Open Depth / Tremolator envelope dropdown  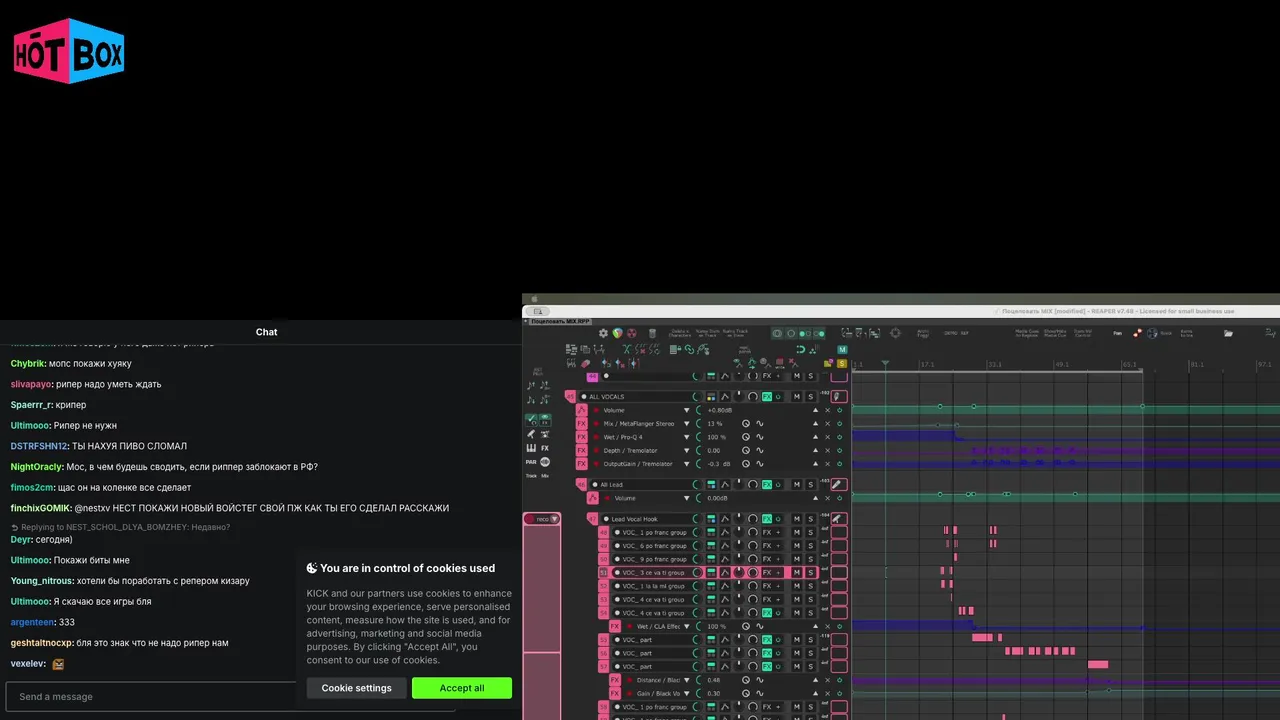coord(686,450)
